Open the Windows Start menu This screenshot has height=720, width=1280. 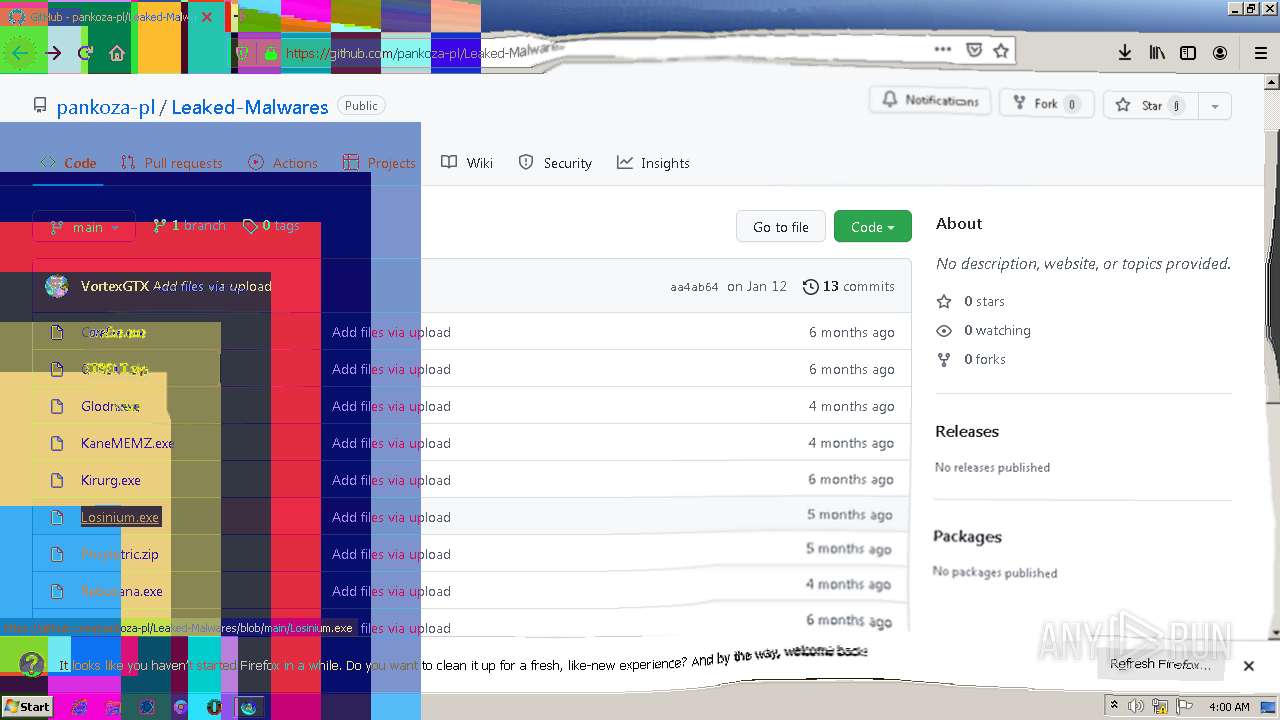(27, 706)
